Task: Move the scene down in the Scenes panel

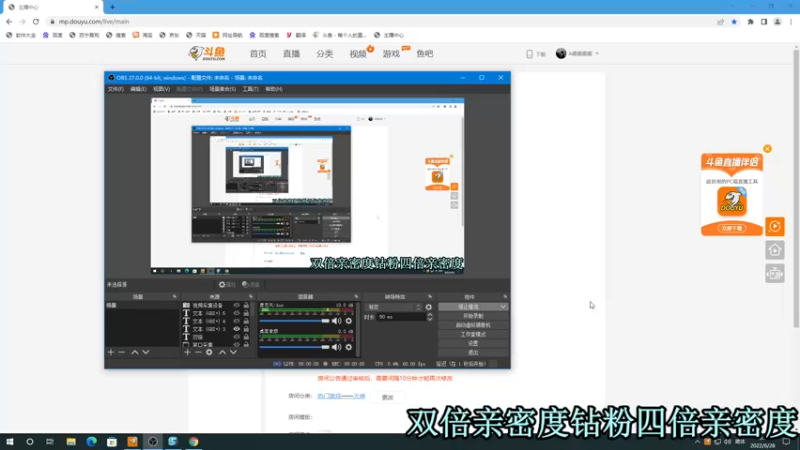Action: pos(146,352)
